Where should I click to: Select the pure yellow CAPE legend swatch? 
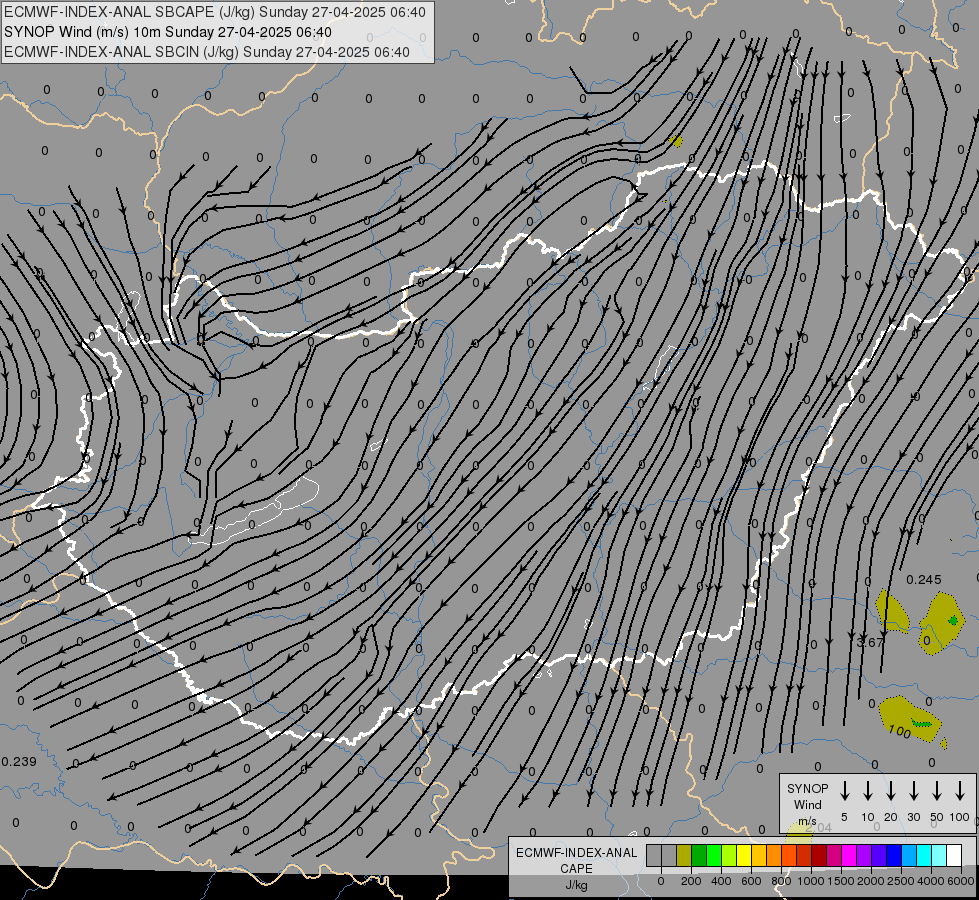point(744,855)
